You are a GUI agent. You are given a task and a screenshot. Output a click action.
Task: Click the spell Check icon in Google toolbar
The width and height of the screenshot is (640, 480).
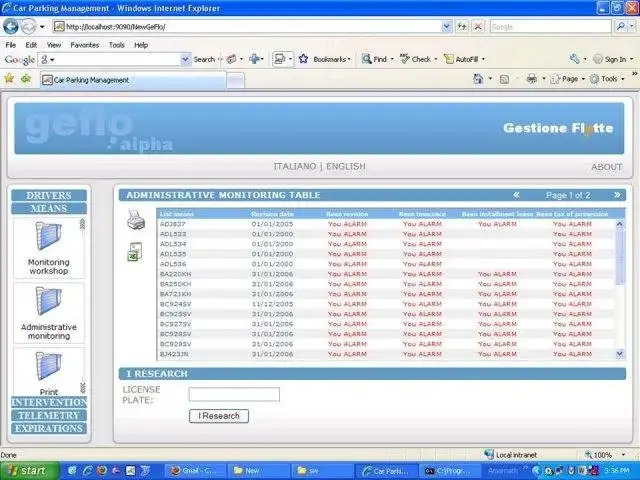point(404,59)
